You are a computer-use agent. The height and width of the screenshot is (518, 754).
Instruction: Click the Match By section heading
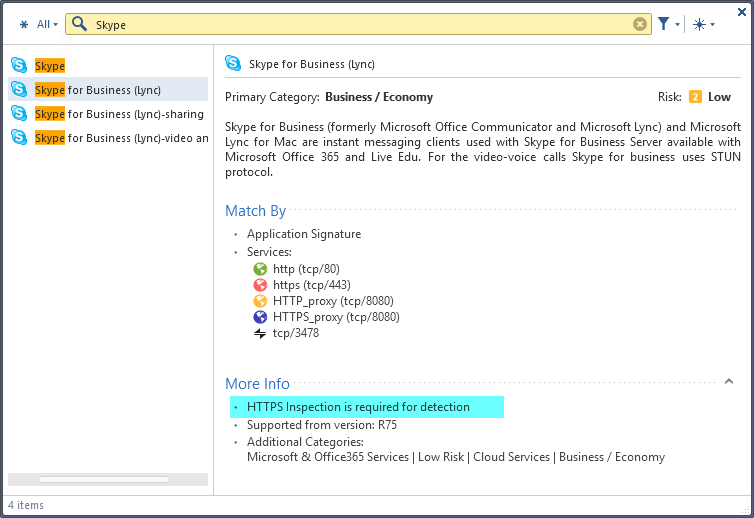point(255,211)
